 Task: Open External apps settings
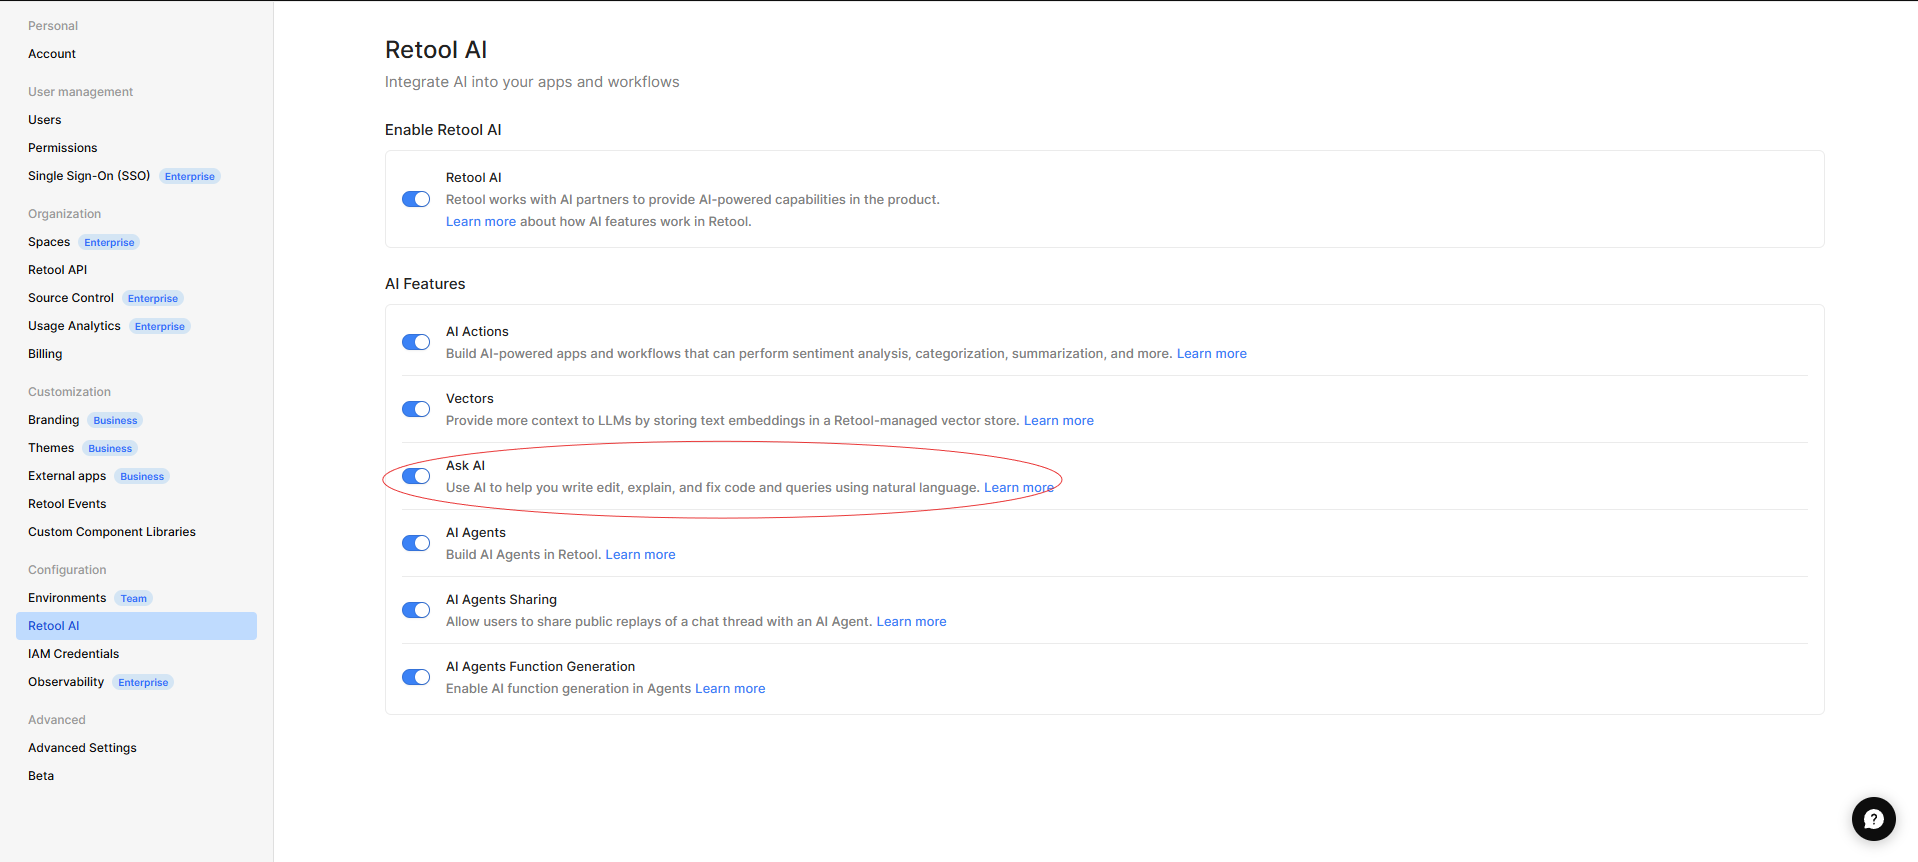[x=67, y=476]
